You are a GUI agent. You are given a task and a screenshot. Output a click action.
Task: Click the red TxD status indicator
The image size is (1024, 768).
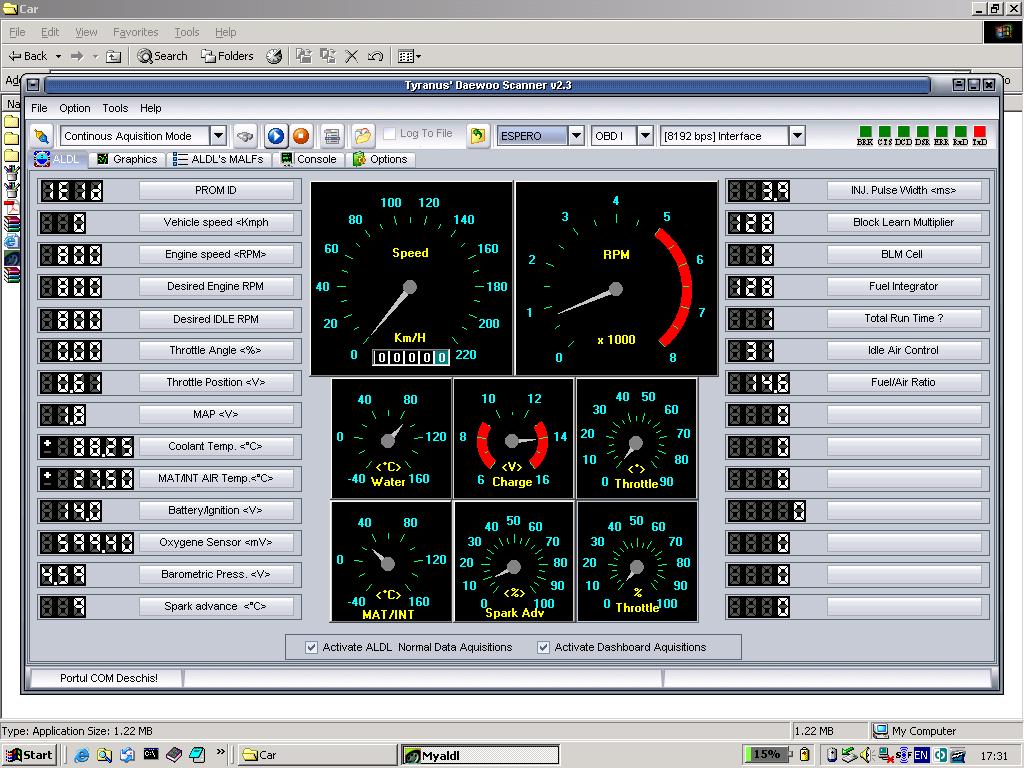point(980,132)
